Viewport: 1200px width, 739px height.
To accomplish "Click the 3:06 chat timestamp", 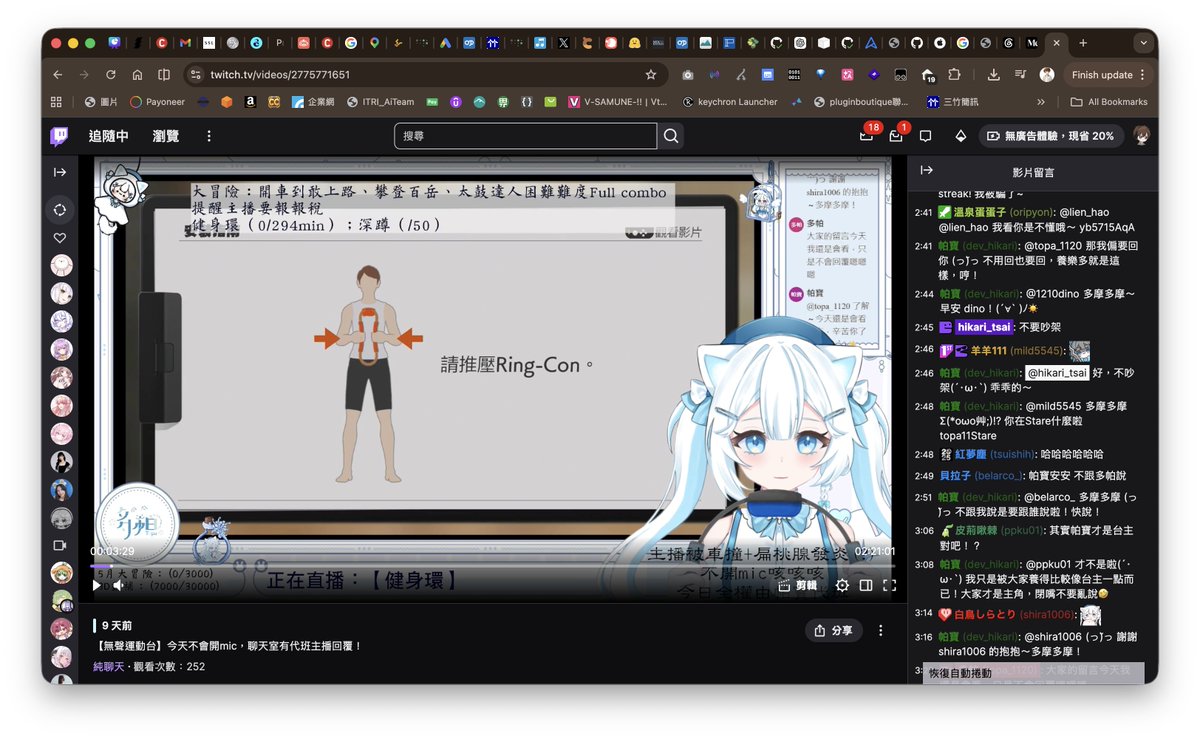I will coord(924,531).
